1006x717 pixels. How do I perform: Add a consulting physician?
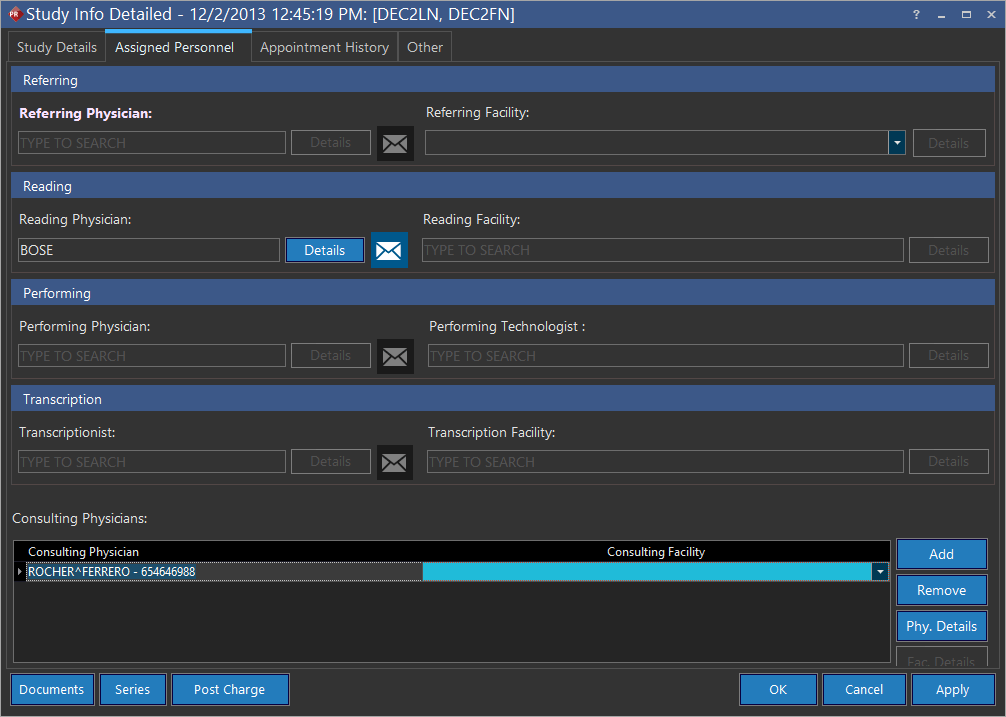[941, 554]
